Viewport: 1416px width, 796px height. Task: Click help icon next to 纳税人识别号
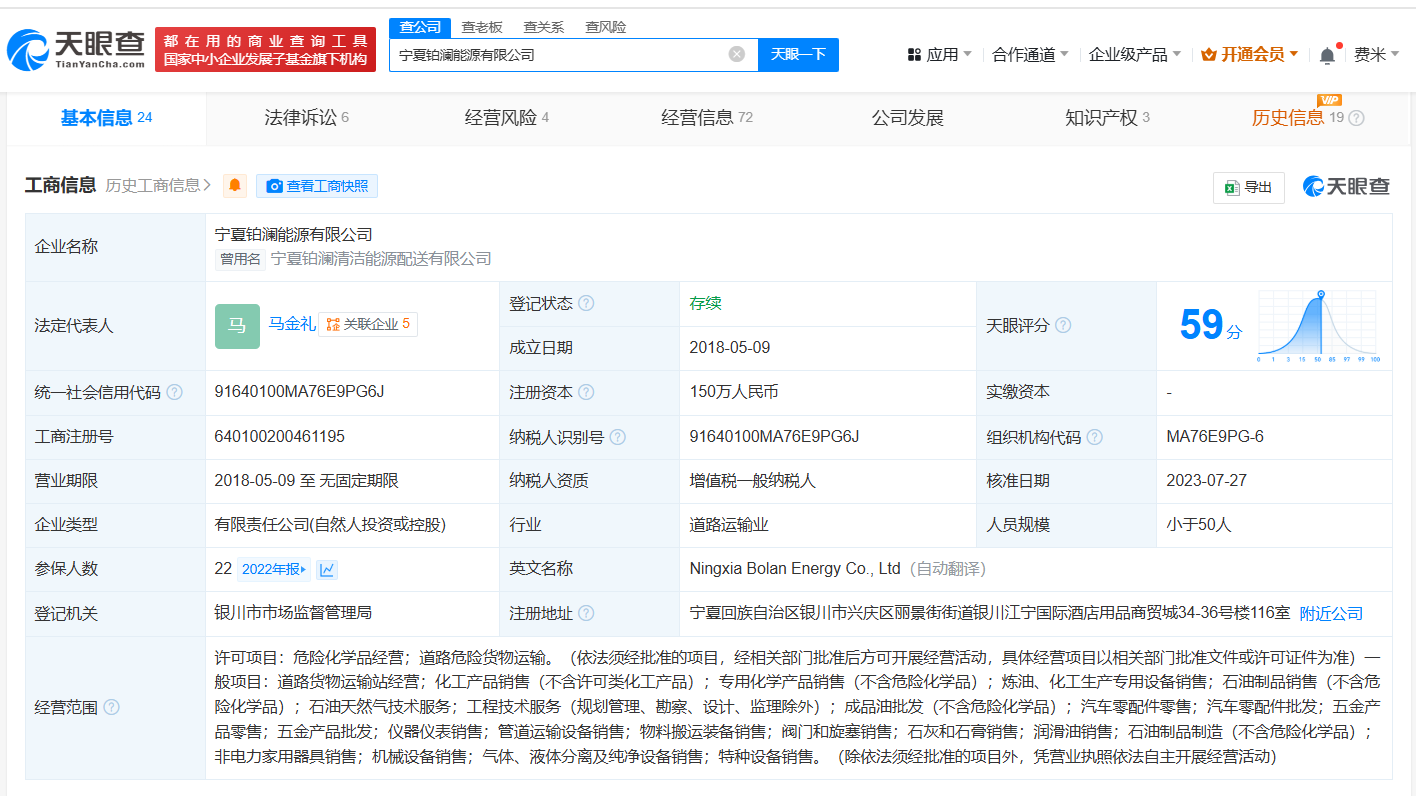(618, 437)
